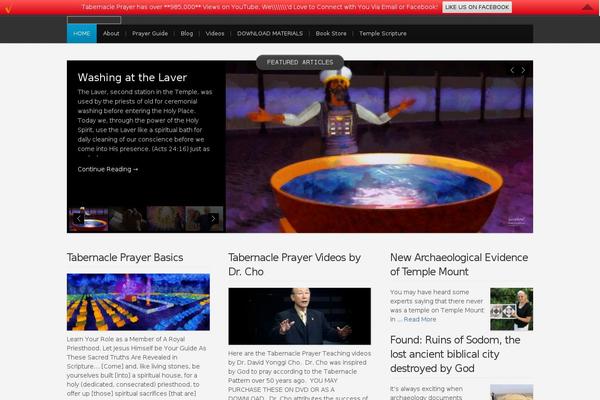Click the Tabernacle Prayer YouTube views banner text
This screenshot has height=400, width=600.
(x=260, y=7)
